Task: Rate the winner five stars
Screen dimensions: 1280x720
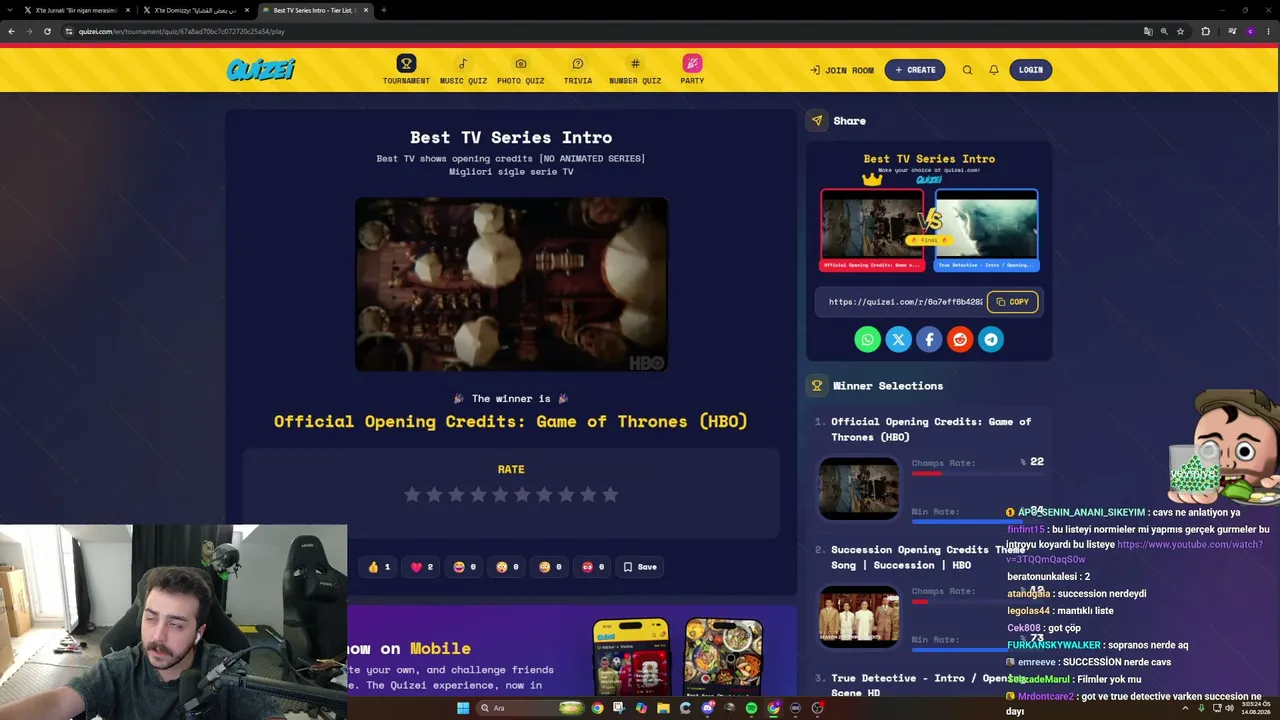Action: 500,494
